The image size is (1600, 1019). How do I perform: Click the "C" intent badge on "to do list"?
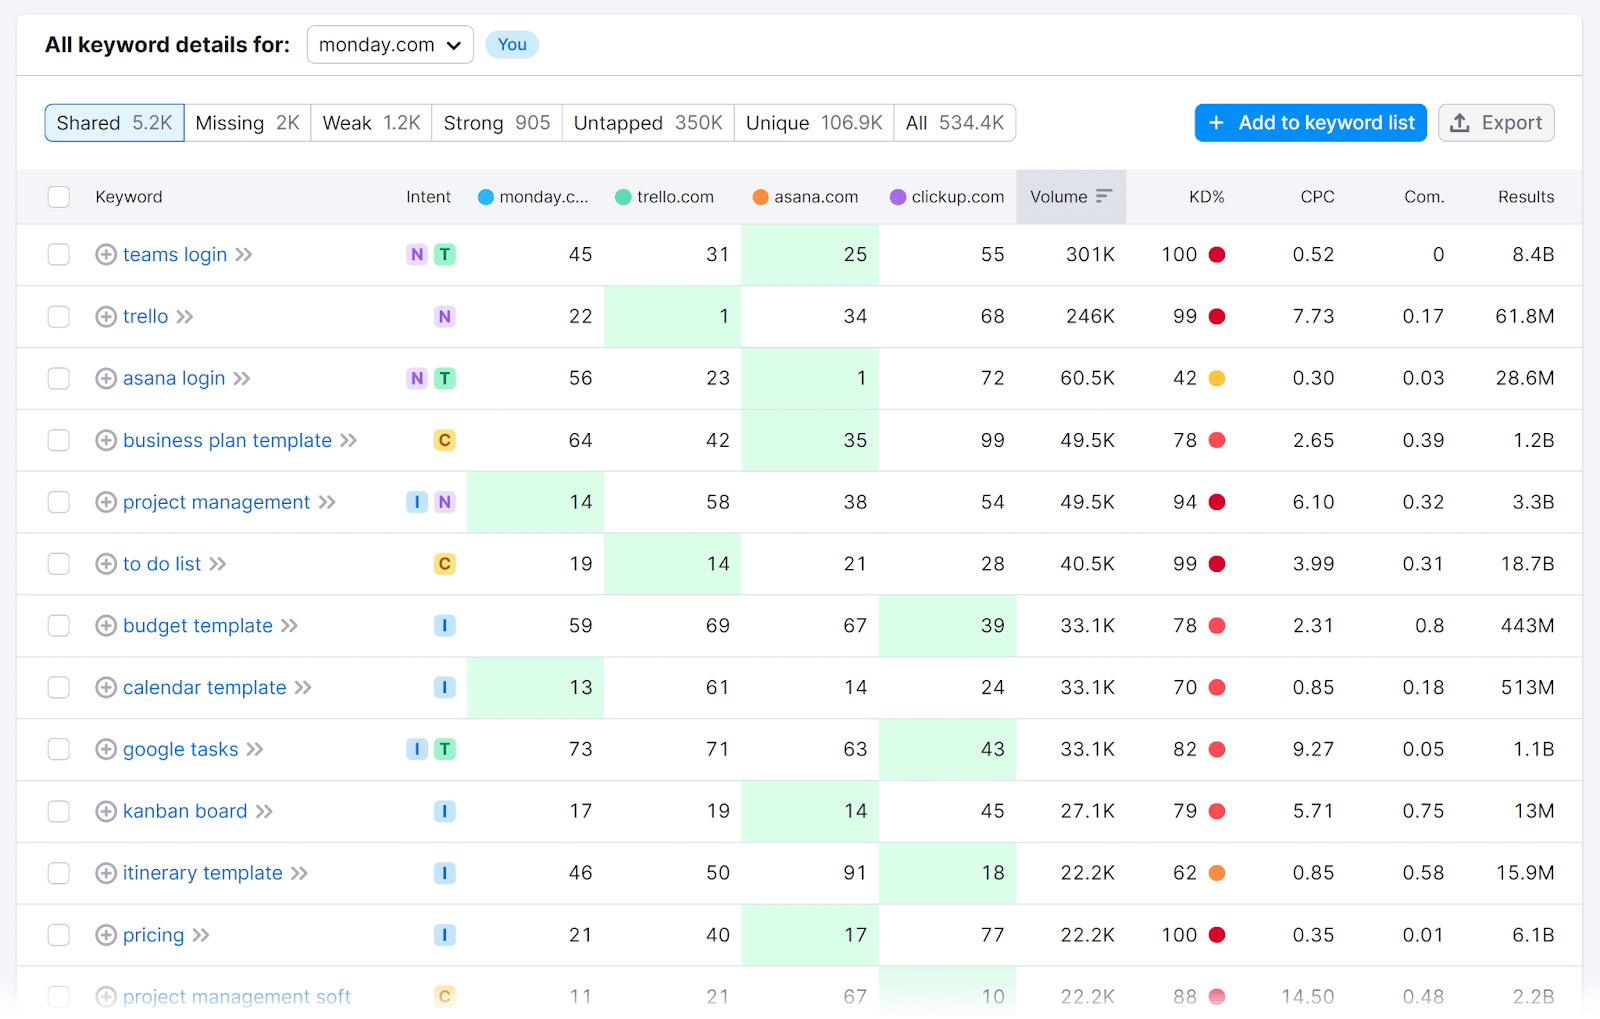(444, 563)
